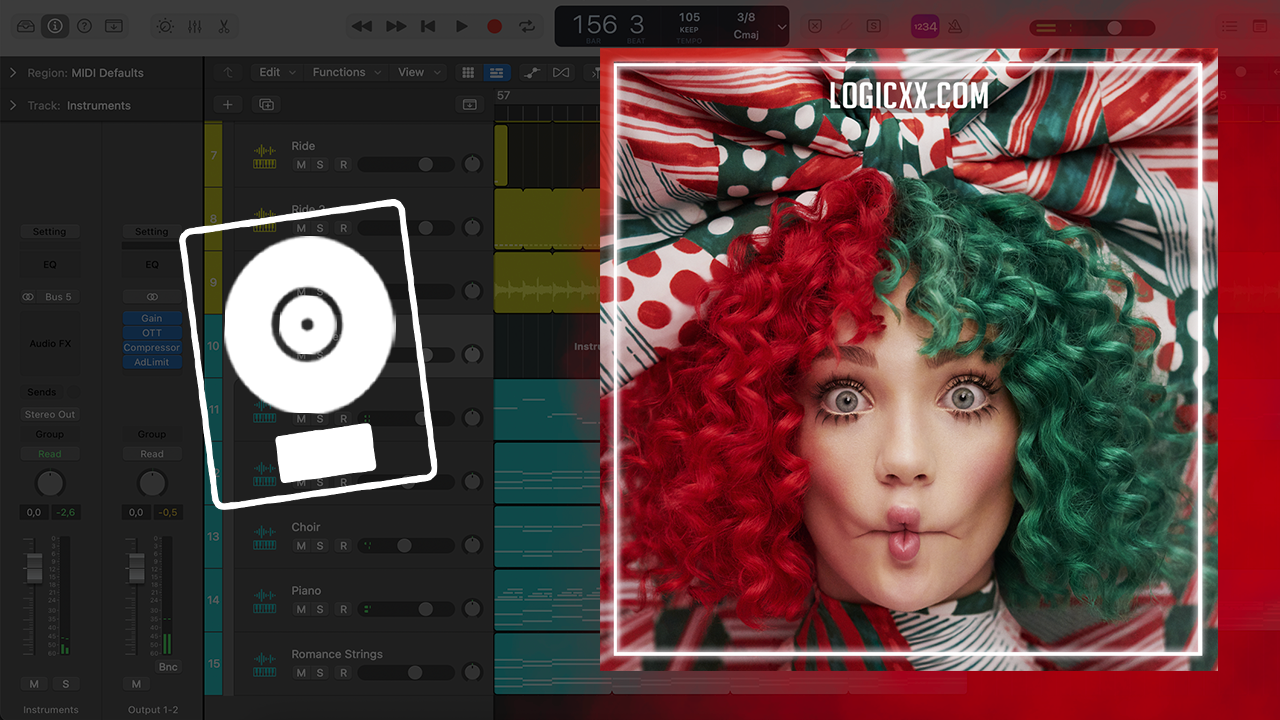Open the Editors with the scissors icon
Image resolution: width=1280 pixels, height=720 pixels.
tap(224, 27)
